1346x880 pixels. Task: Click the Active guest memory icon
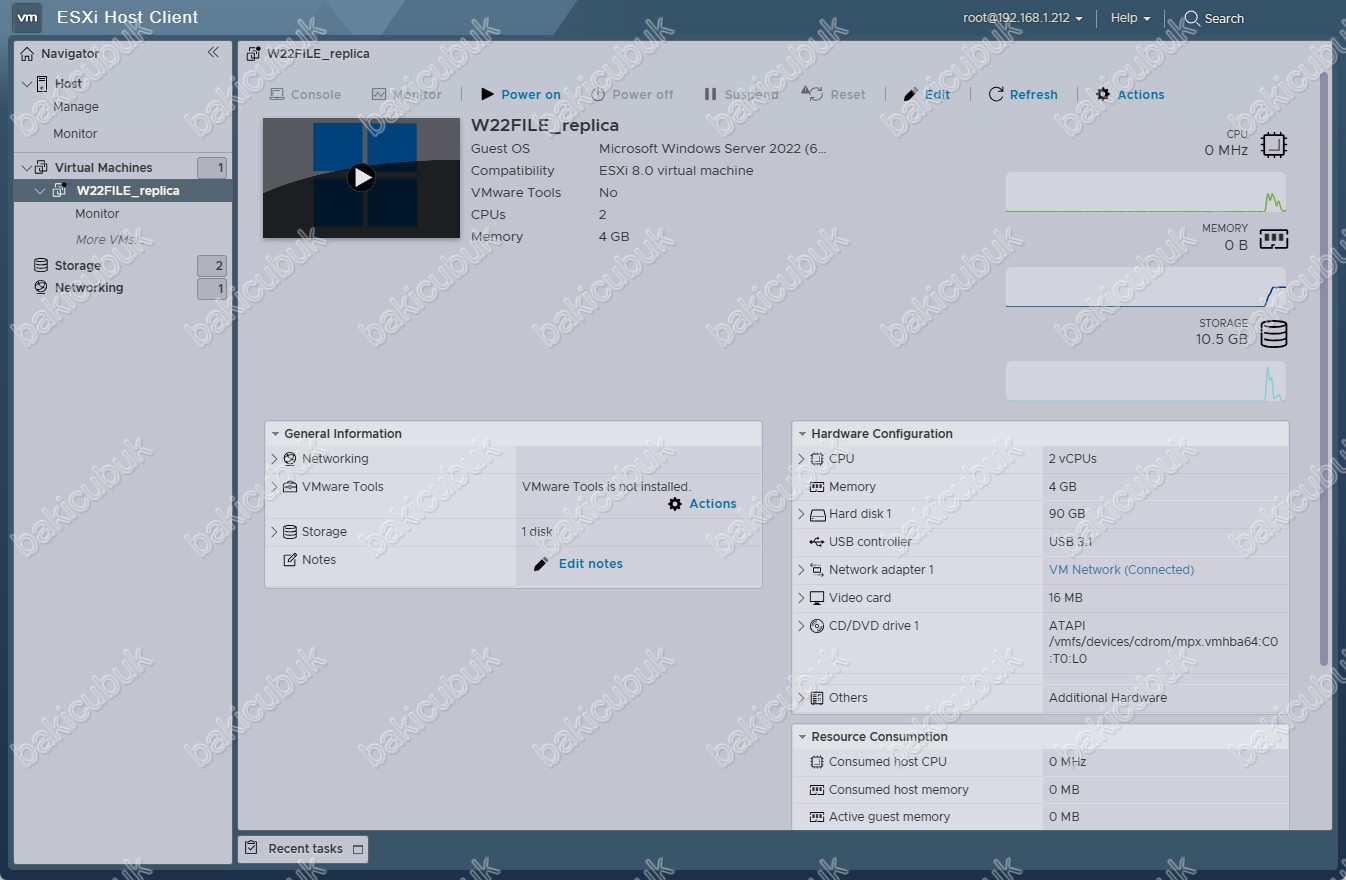point(817,817)
